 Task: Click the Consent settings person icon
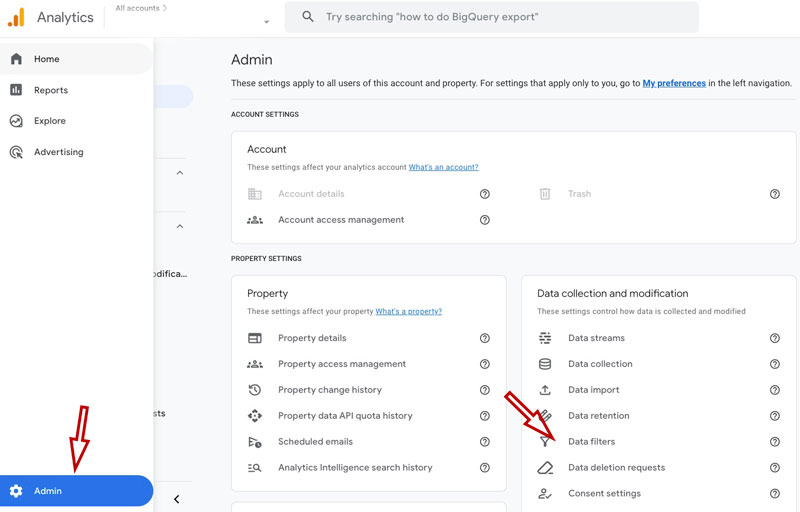tap(545, 494)
